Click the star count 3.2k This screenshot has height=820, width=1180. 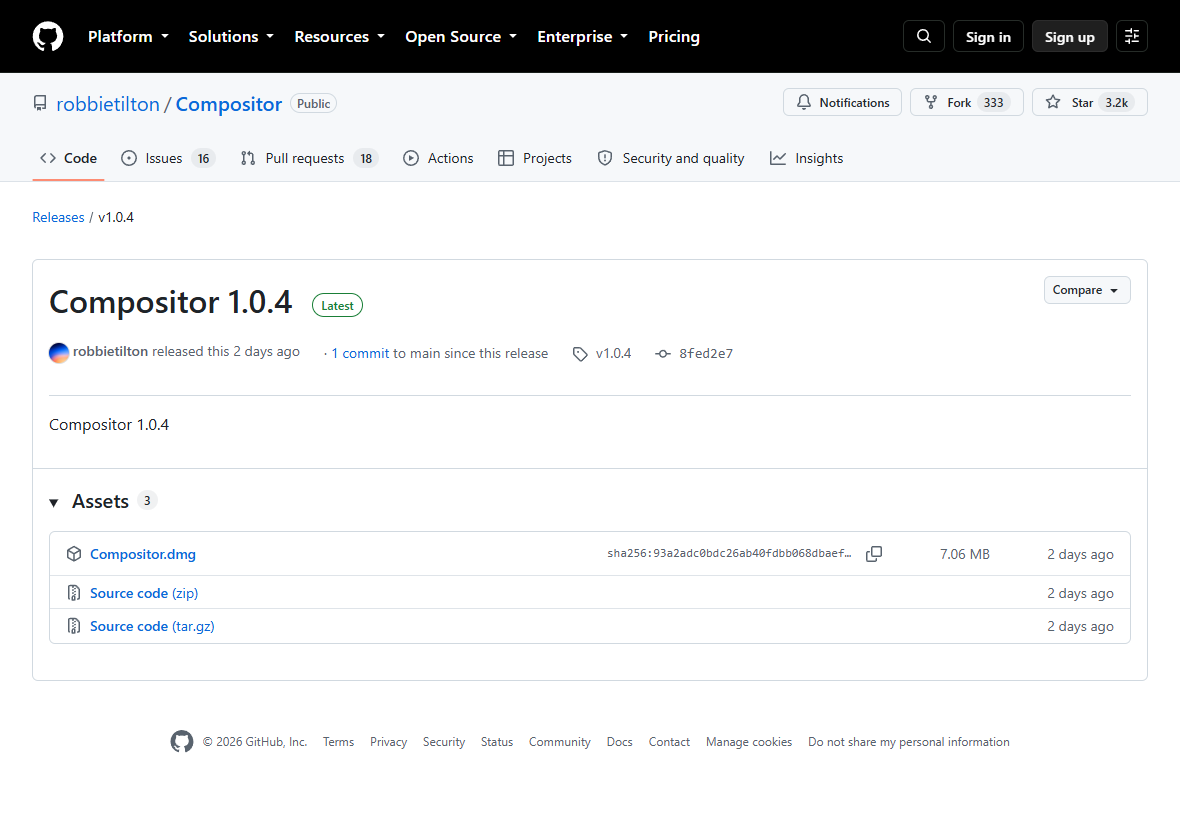click(1116, 102)
